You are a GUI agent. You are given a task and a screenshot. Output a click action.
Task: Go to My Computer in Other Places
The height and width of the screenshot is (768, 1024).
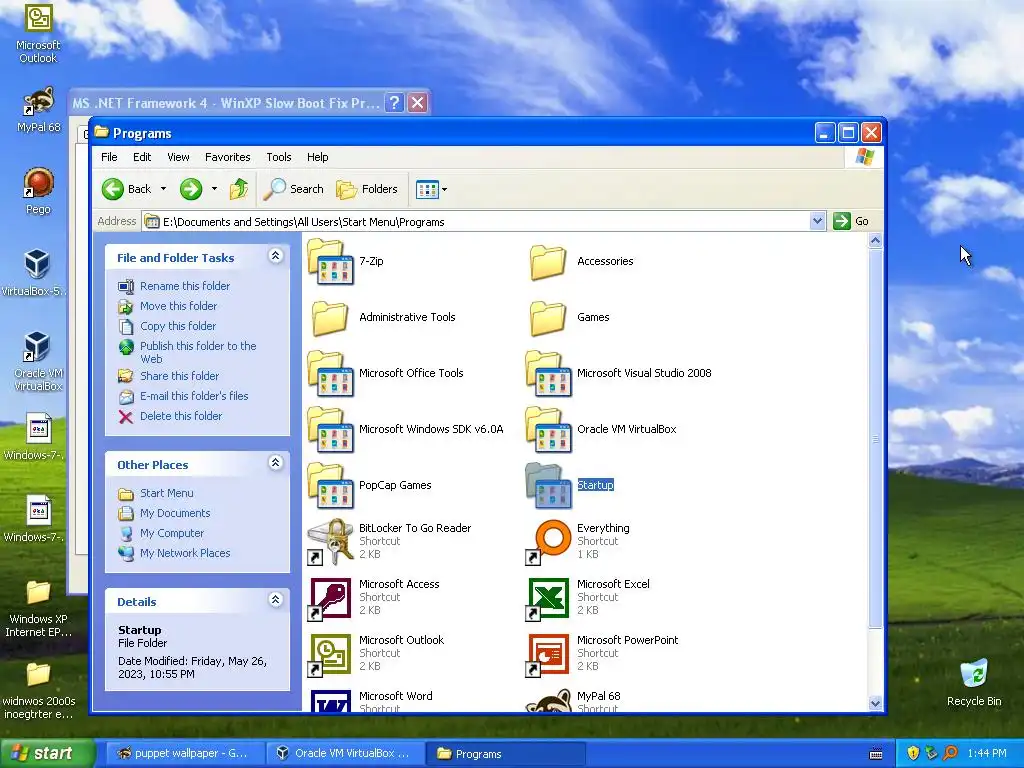172,534
